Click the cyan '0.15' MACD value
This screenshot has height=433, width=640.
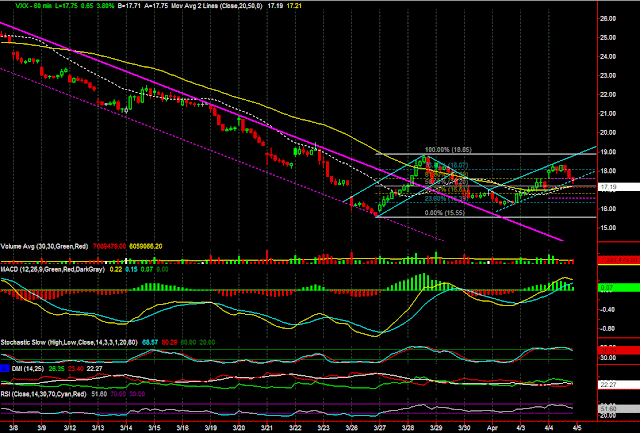[x=131, y=269]
